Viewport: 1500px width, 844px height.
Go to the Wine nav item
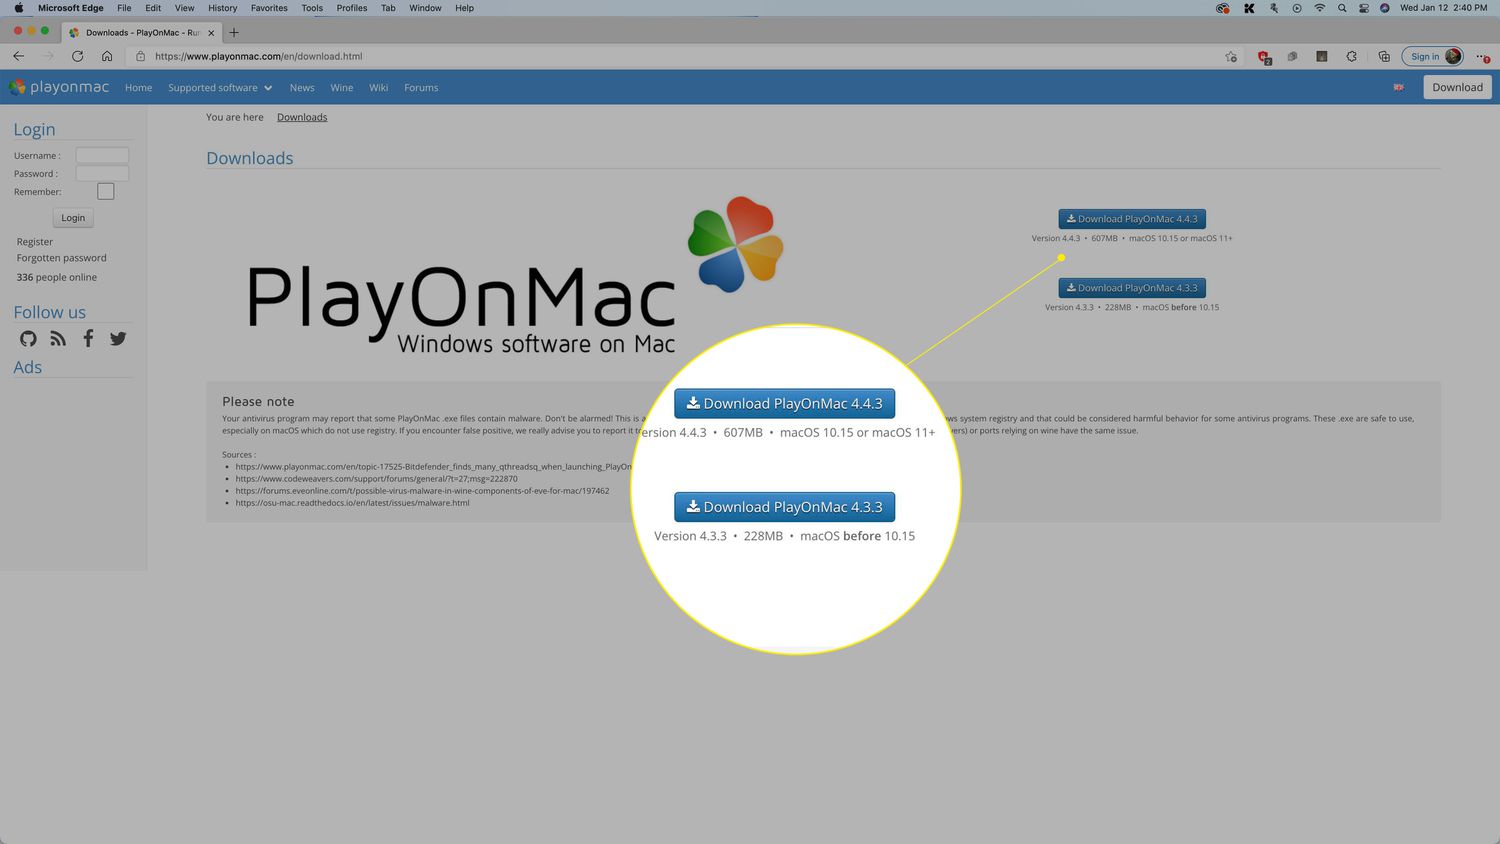(341, 88)
